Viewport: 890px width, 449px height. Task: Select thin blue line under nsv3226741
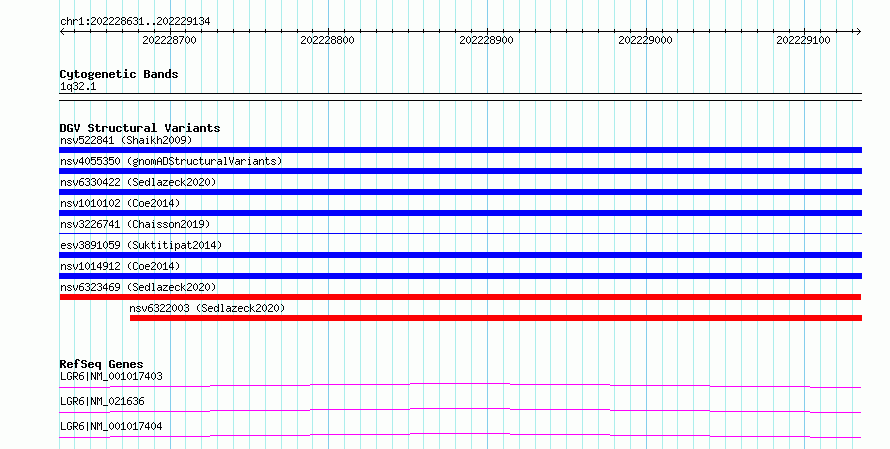[x=460, y=233]
